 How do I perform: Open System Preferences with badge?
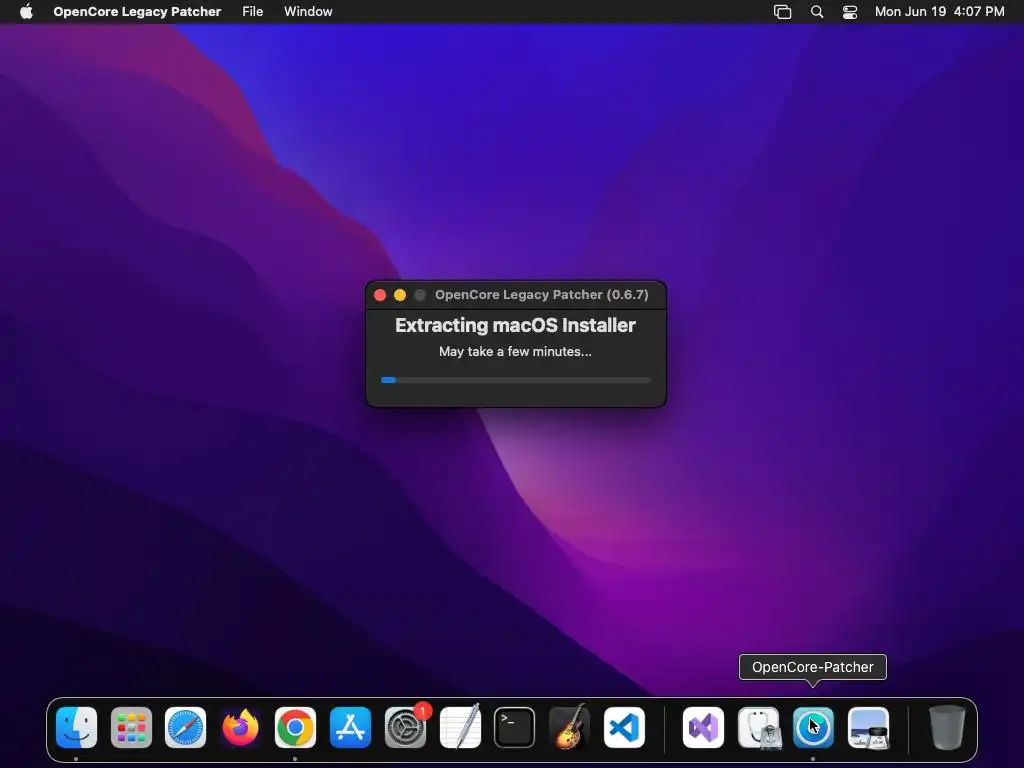pos(406,727)
